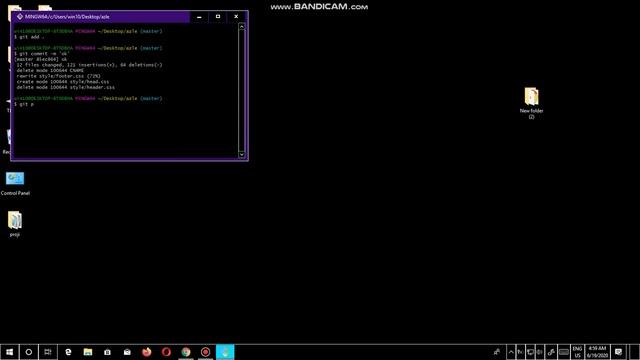Open the Mail app from the taskbar
The height and width of the screenshot is (360, 640).
127,352
